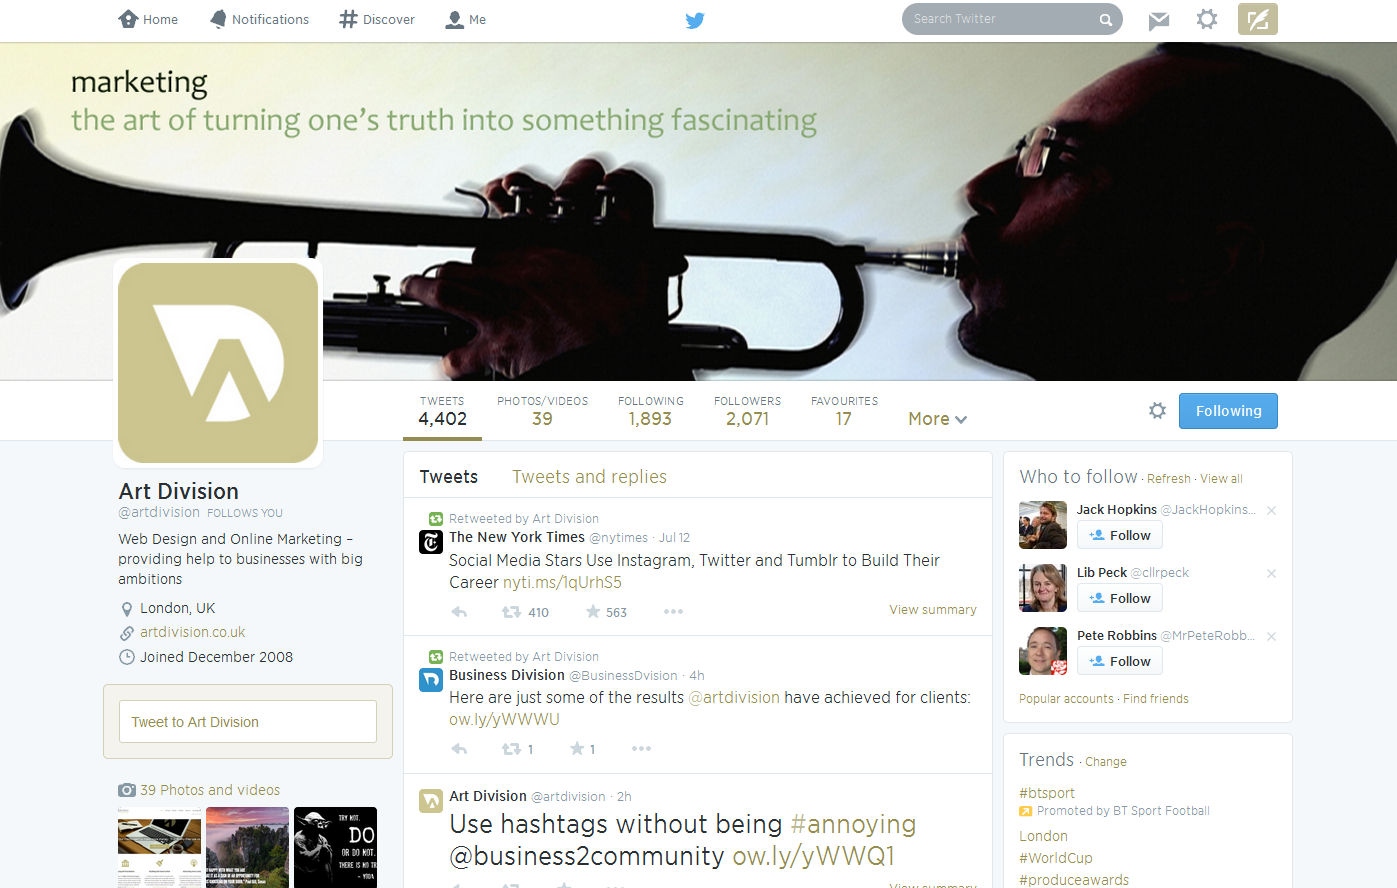Retweet the New York Times tweet (410)

click(x=525, y=612)
